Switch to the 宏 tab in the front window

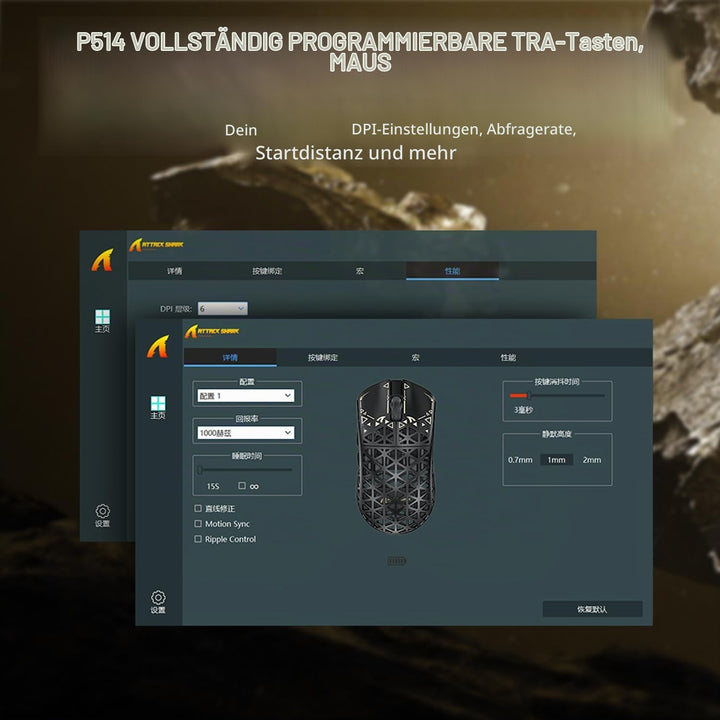pos(416,357)
